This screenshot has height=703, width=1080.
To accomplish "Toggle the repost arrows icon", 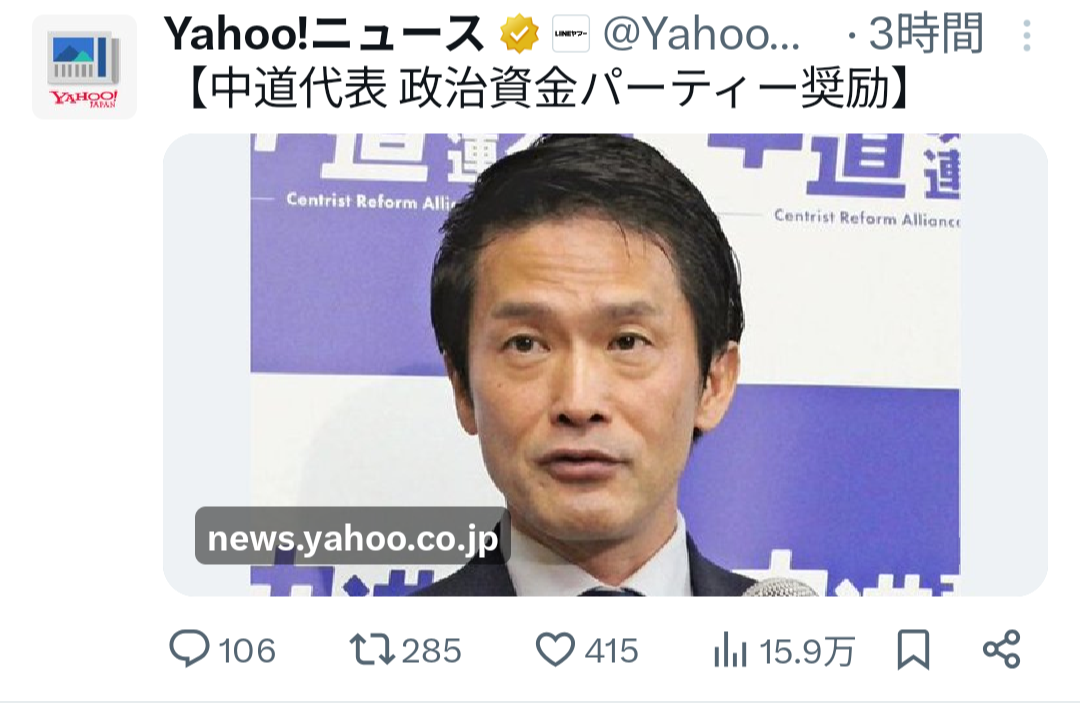I will [372, 649].
